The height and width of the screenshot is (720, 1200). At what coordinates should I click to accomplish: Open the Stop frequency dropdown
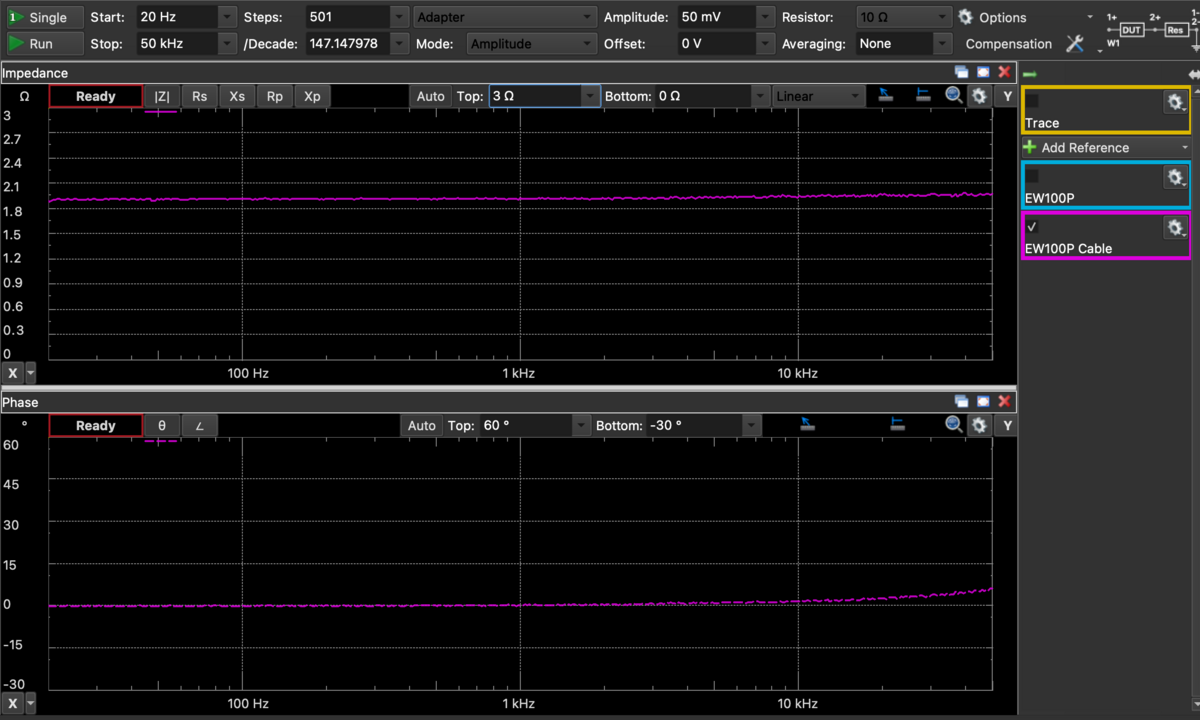pyautogui.click(x=228, y=44)
